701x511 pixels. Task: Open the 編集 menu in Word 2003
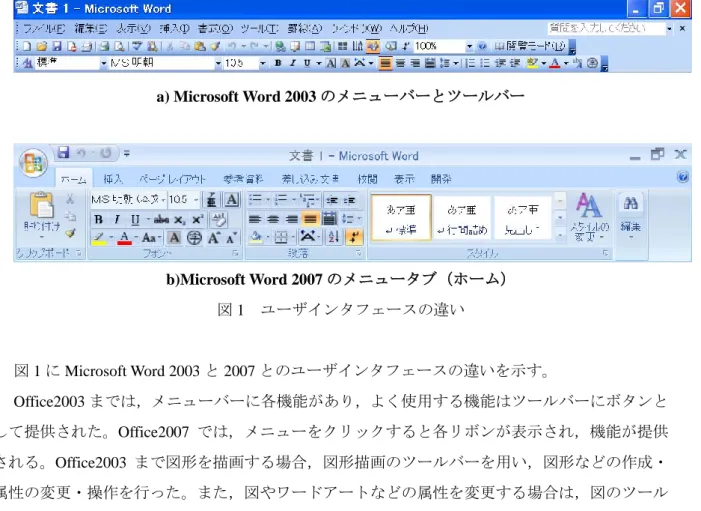[91, 29]
